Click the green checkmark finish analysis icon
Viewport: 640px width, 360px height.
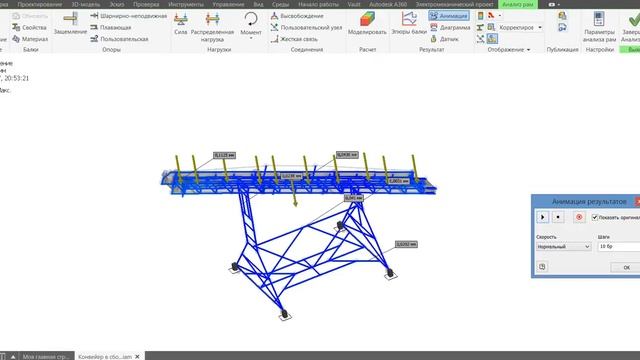(634, 20)
